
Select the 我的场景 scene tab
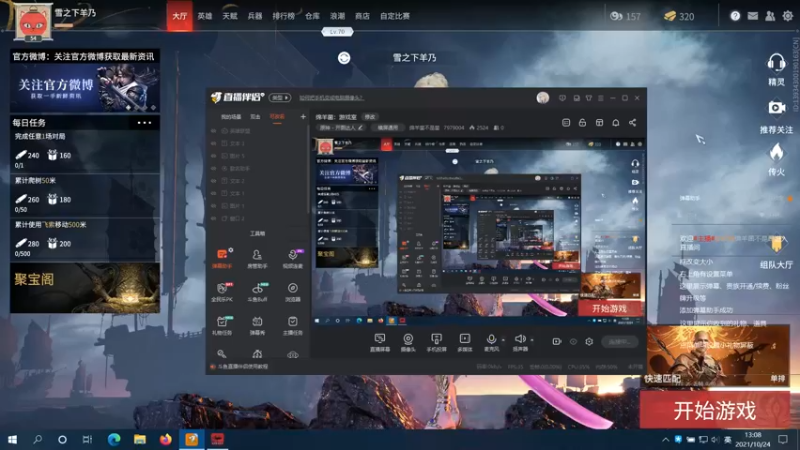coord(231,117)
